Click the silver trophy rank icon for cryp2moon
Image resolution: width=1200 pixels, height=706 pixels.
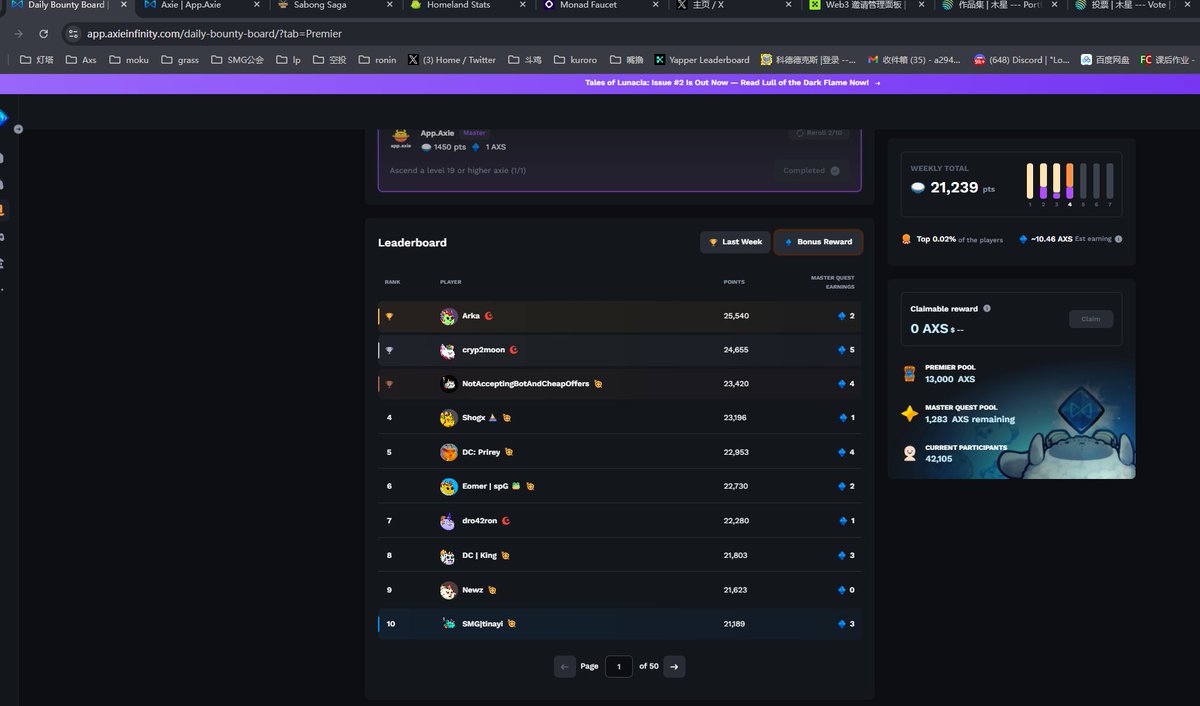click(x=389, y=350)
